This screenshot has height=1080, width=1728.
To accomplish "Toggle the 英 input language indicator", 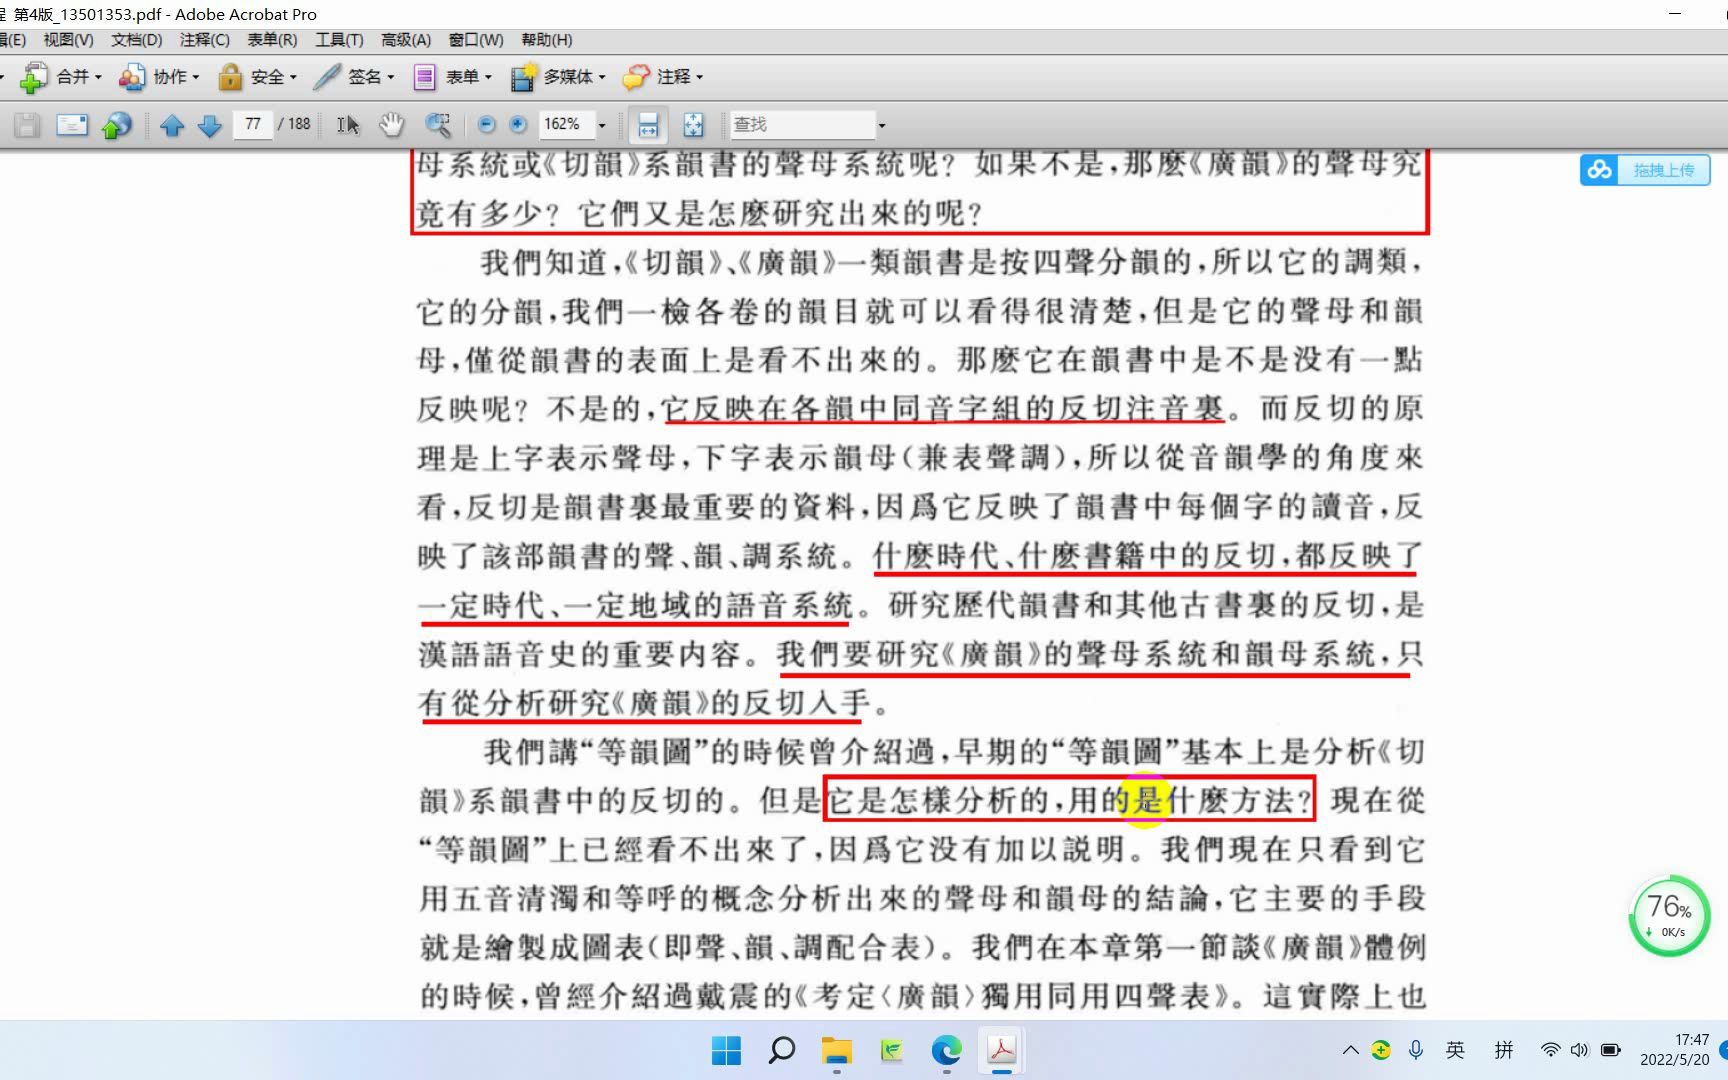I will [1456, 1050].
